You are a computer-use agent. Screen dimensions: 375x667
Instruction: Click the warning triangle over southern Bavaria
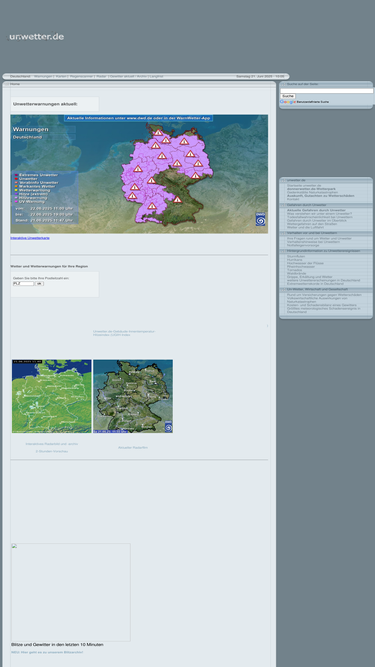177,200
